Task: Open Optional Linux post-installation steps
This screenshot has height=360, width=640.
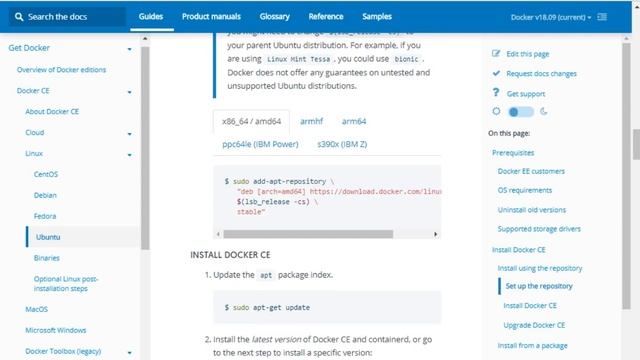Action: 66,284
